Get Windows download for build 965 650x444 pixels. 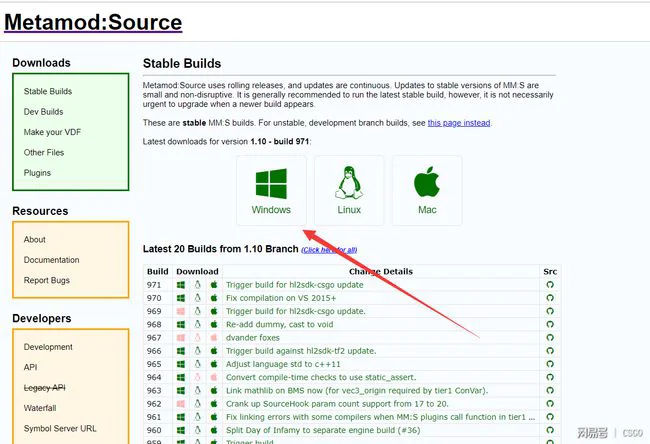tap(181, 364)
